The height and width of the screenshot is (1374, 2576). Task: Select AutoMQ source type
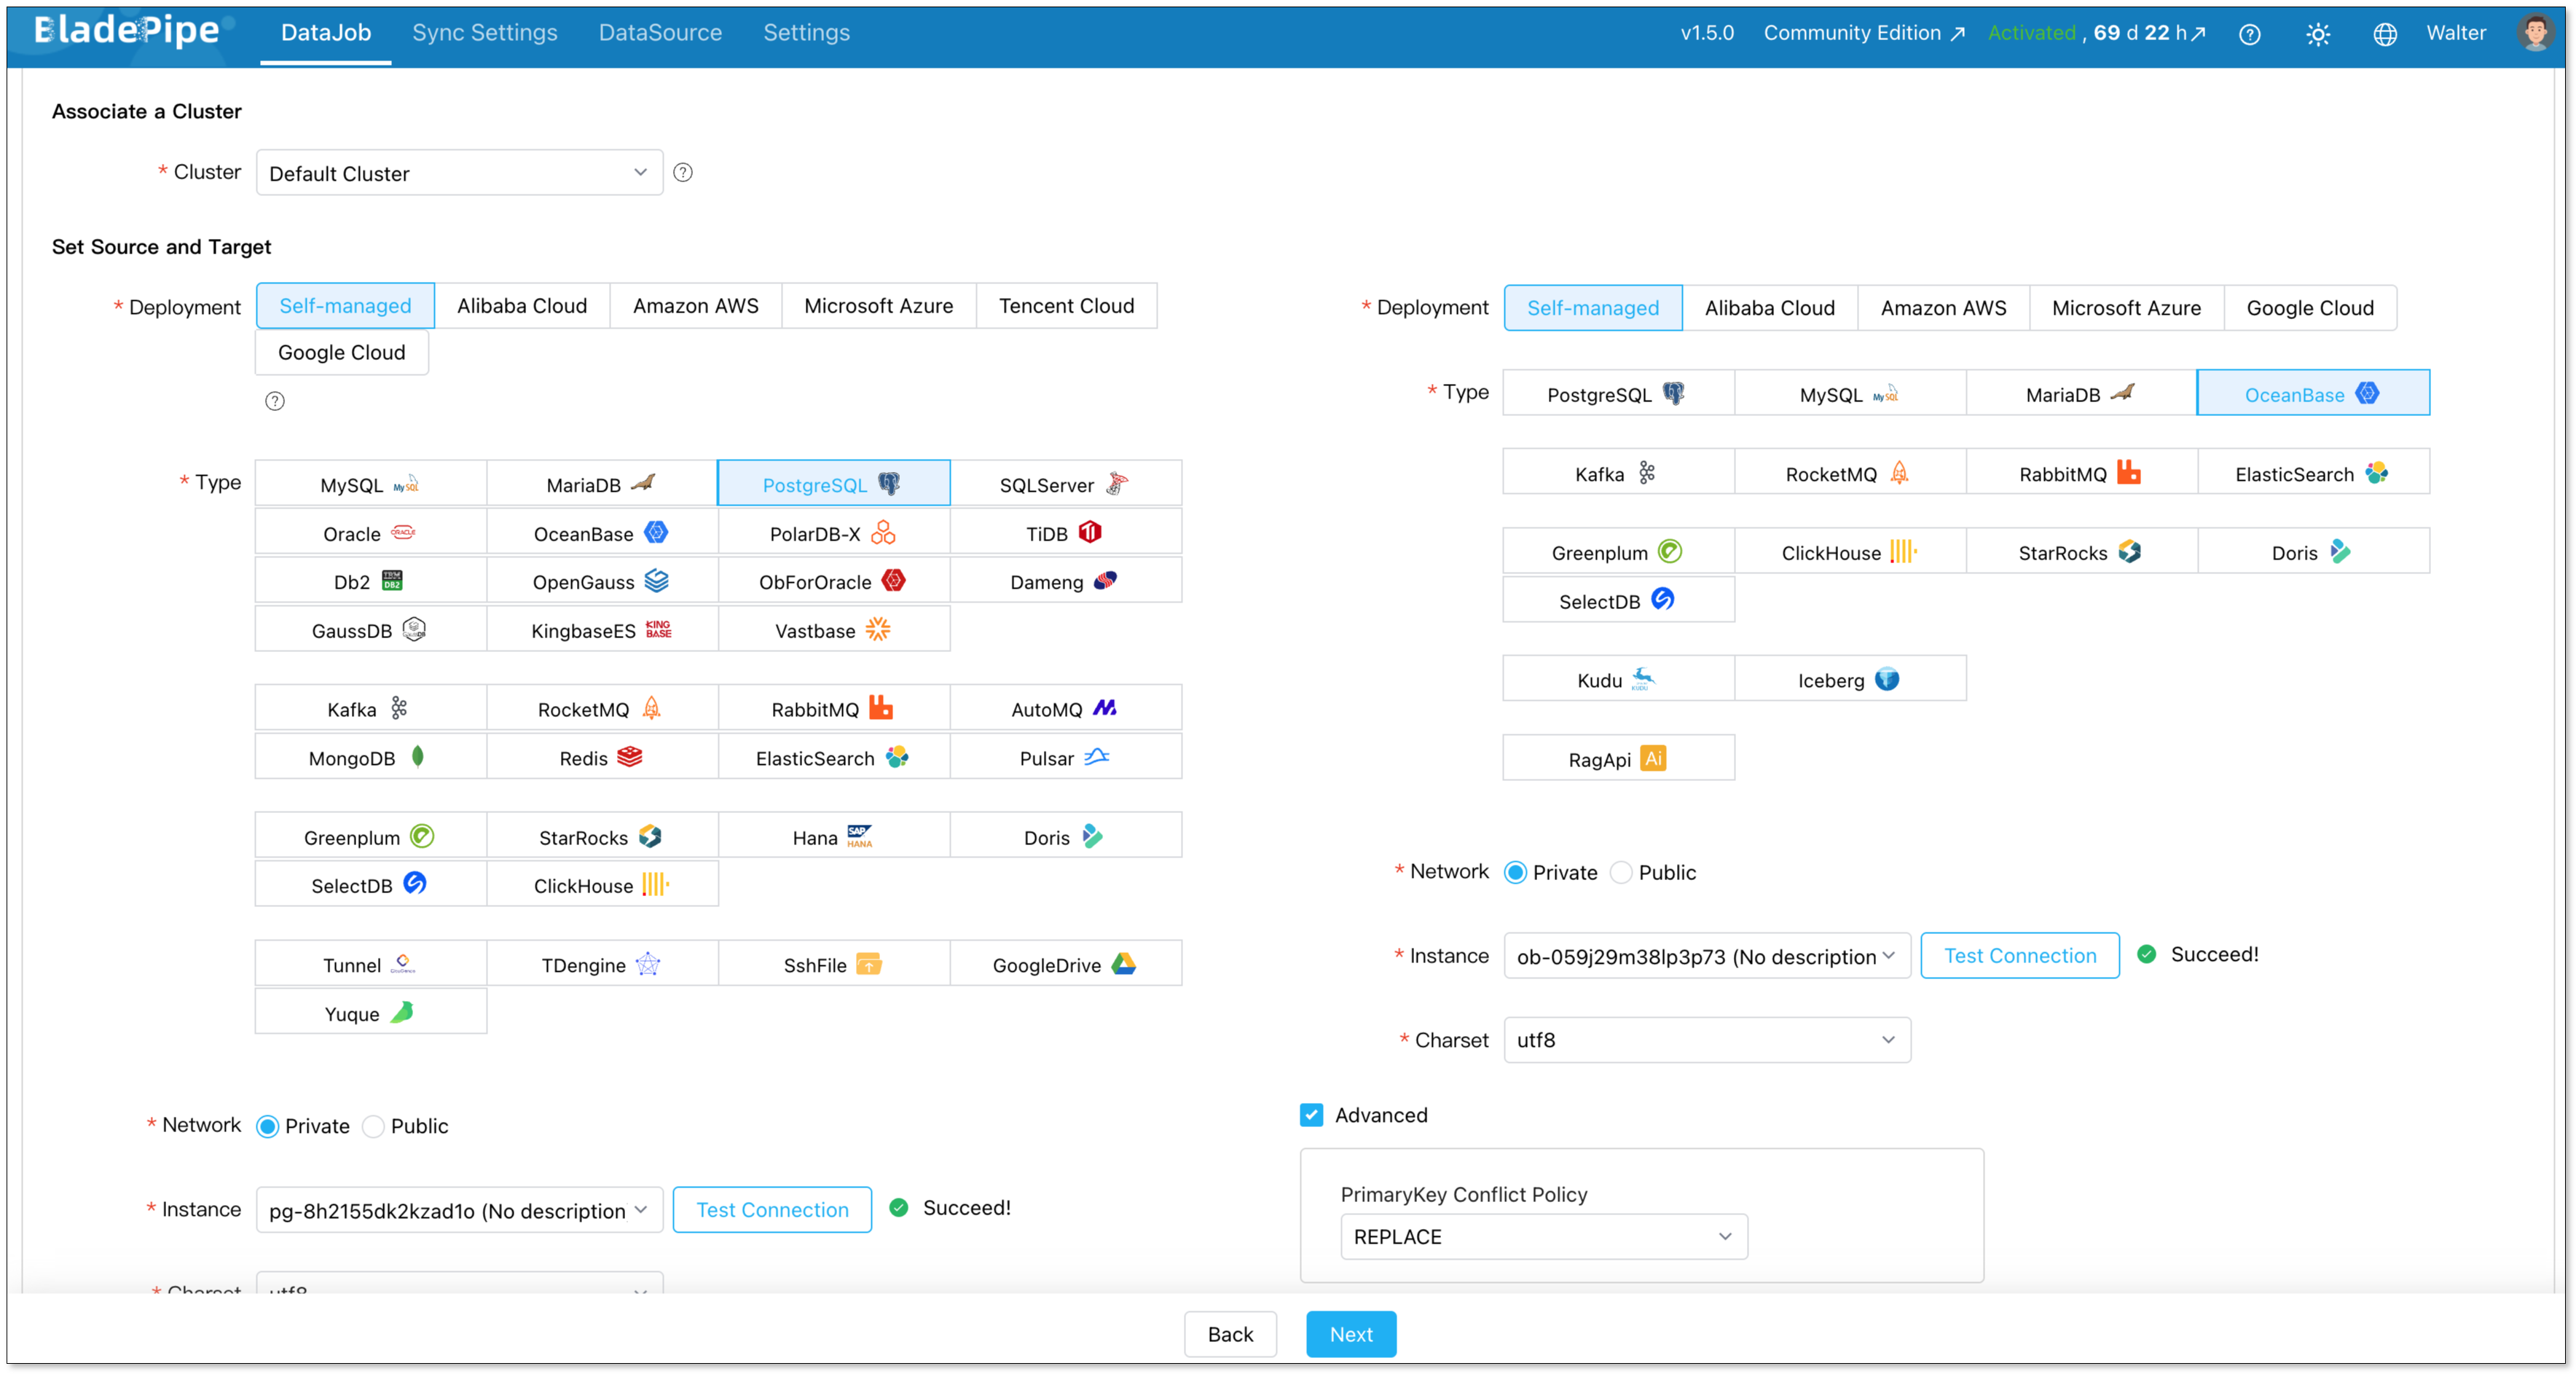pos(1065,708)
